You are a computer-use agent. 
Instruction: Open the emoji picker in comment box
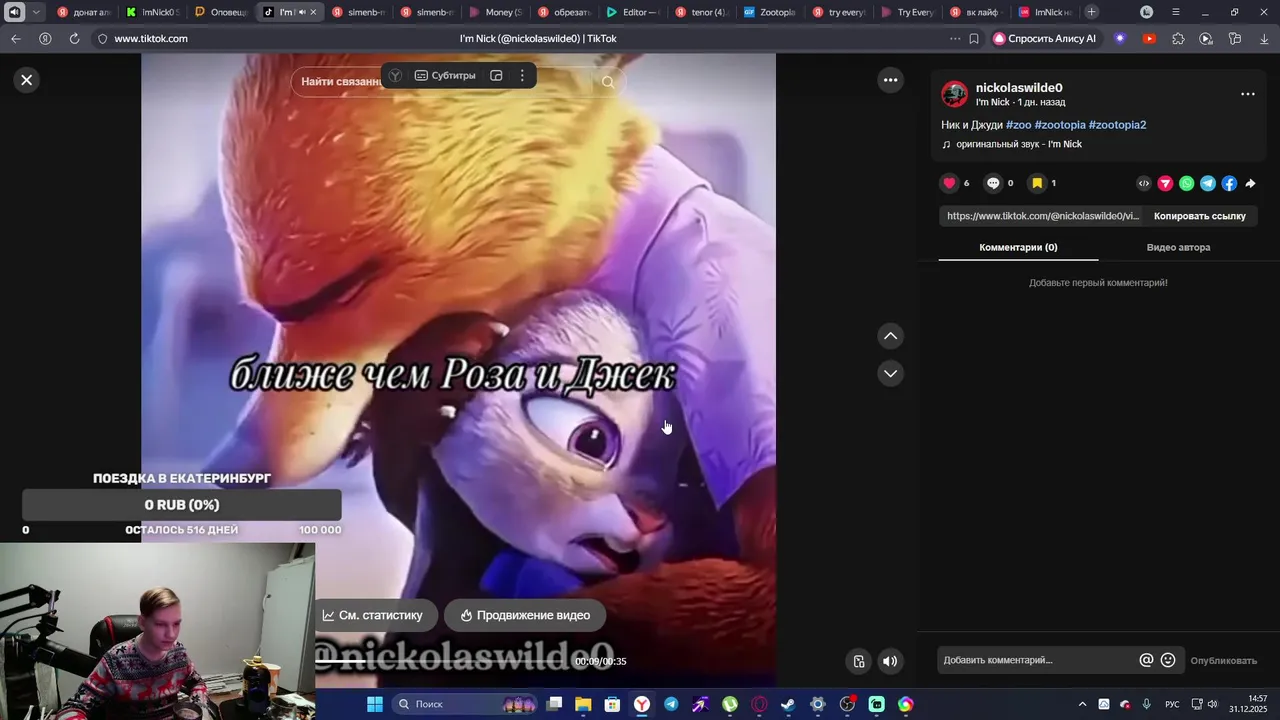[x=1168, y=660]
